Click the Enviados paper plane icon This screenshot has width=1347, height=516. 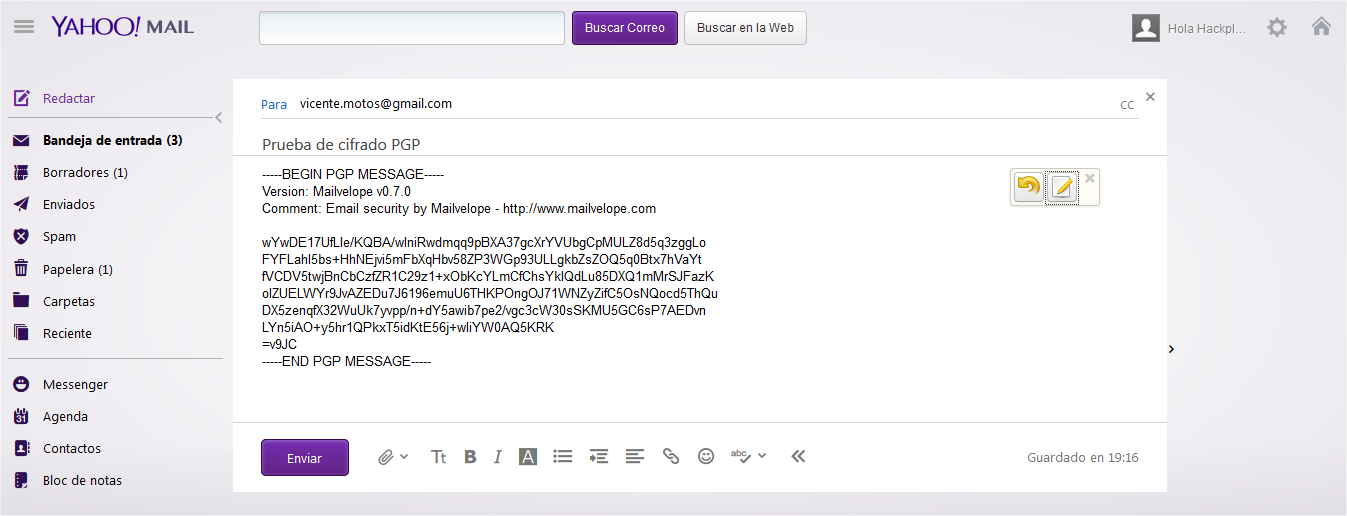pyautogui.click(x=21, y=205)
